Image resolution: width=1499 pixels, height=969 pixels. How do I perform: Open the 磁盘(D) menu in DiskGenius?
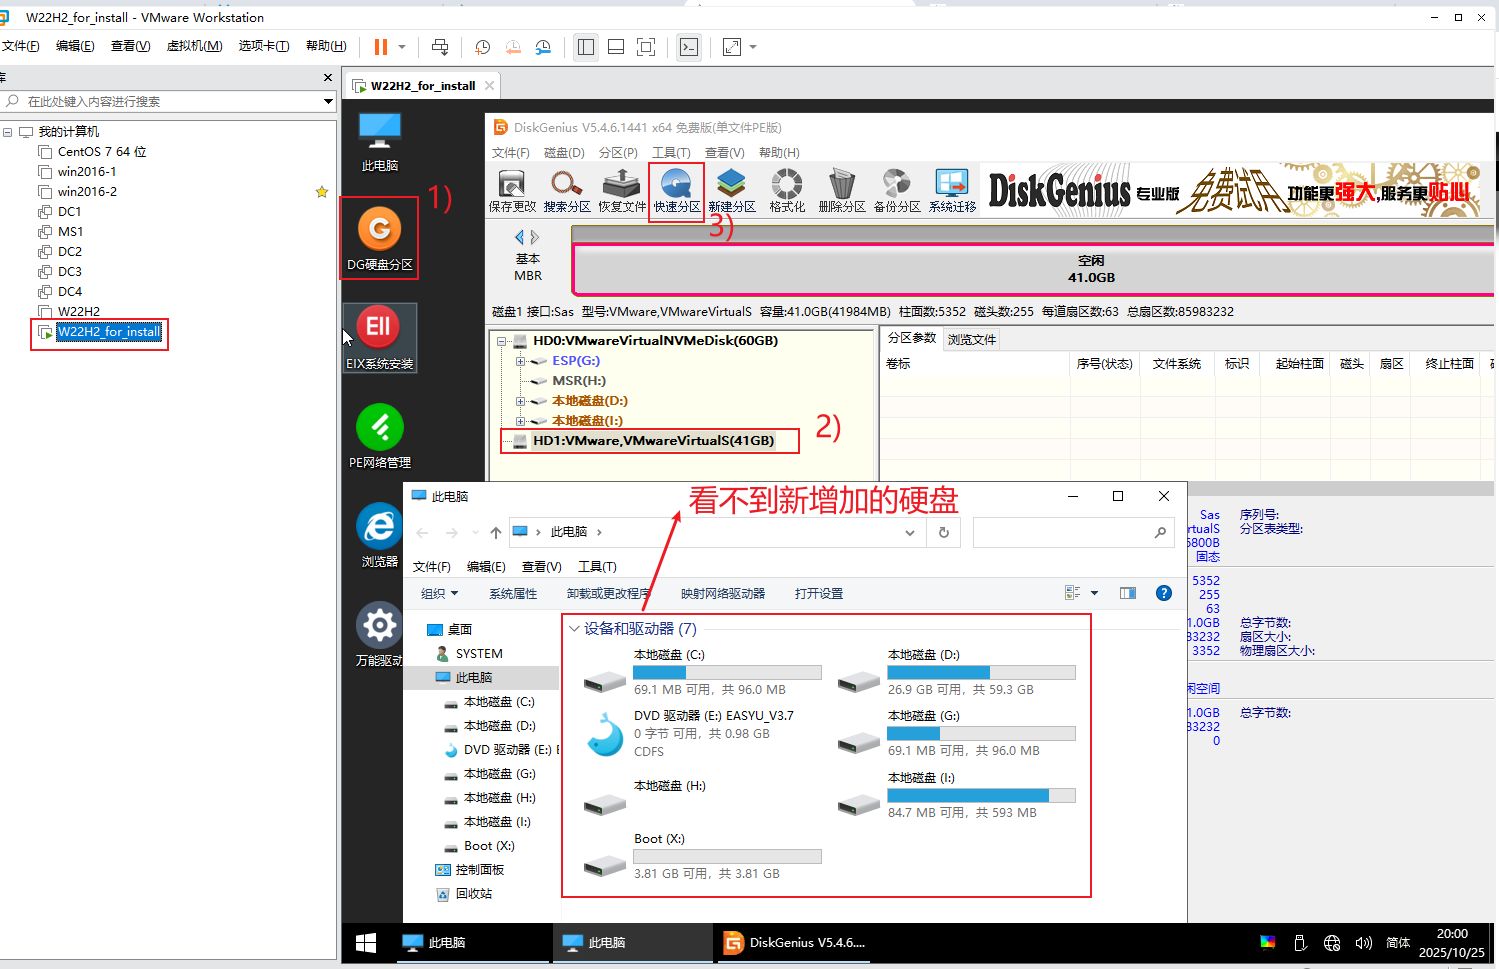[x=564, y=153]
